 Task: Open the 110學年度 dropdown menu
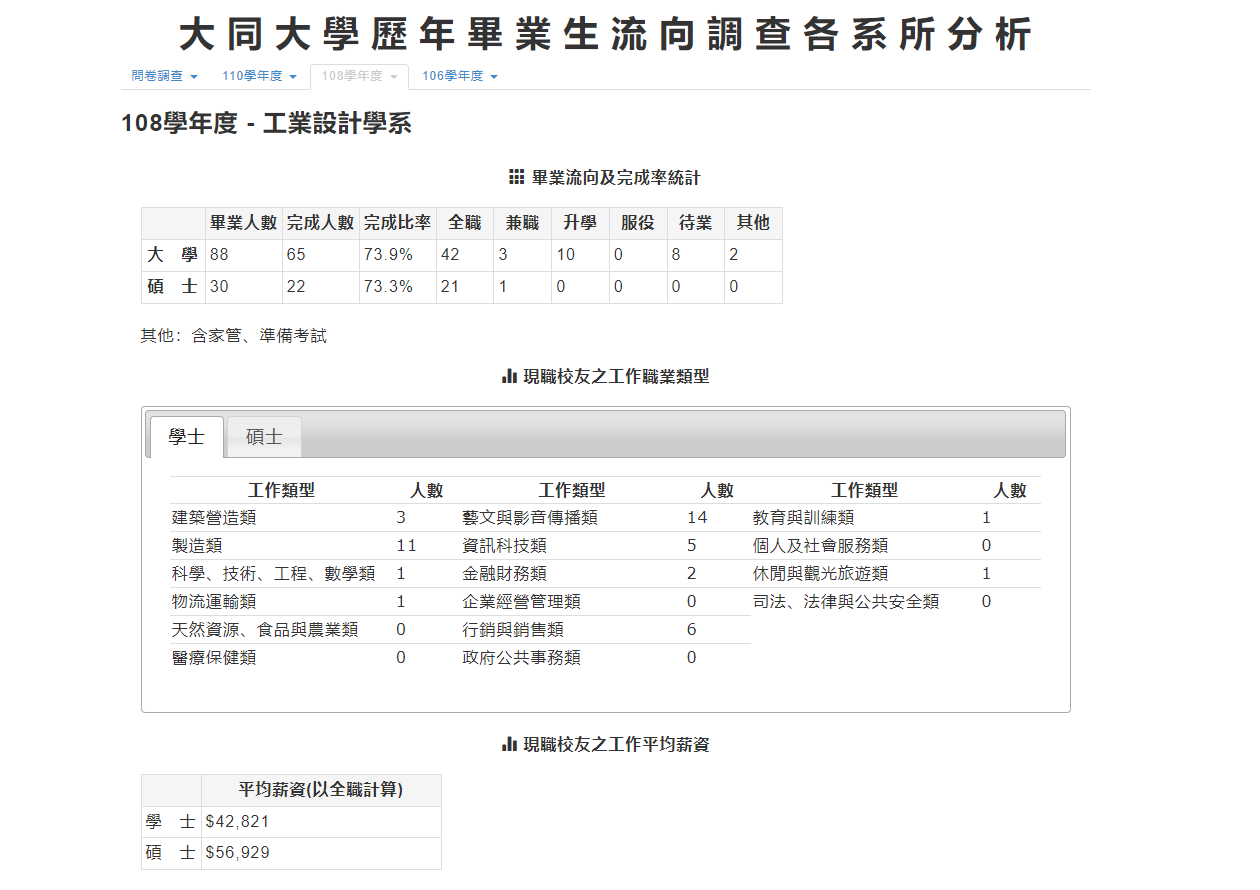pos(260,76)
